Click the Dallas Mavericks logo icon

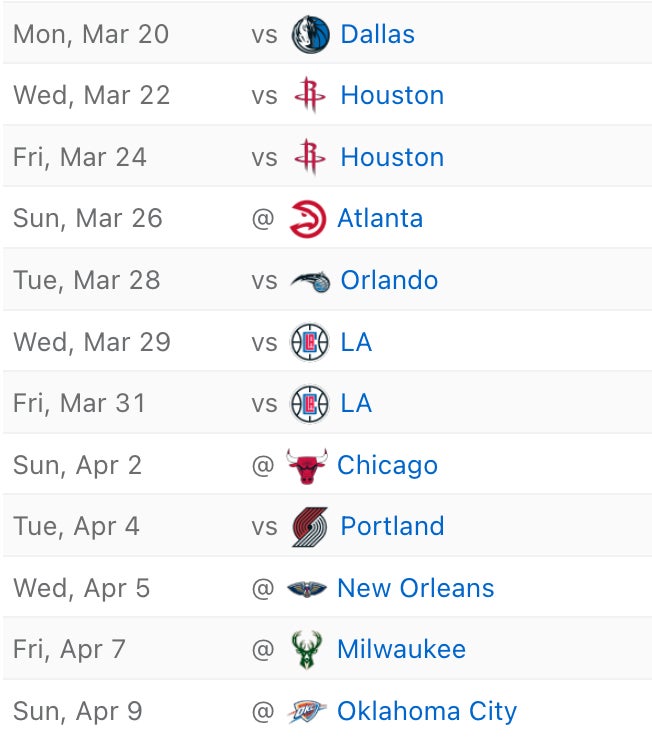[x=310, y=35]
